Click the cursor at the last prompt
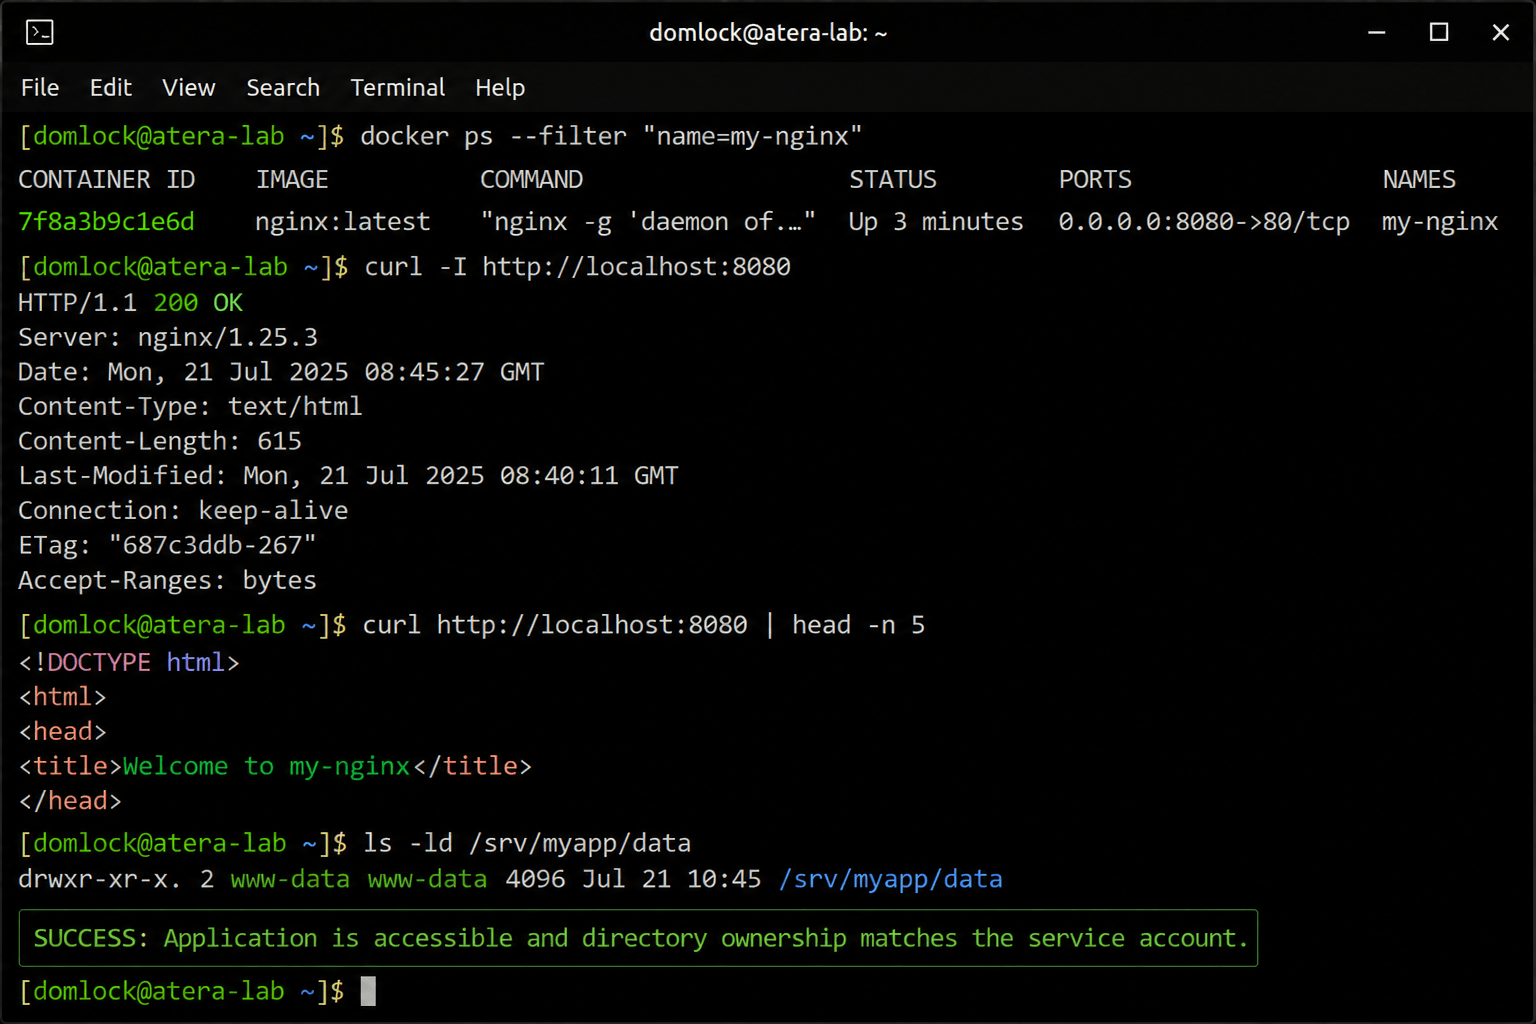1536x1024 pixels. tap(368, 991)
